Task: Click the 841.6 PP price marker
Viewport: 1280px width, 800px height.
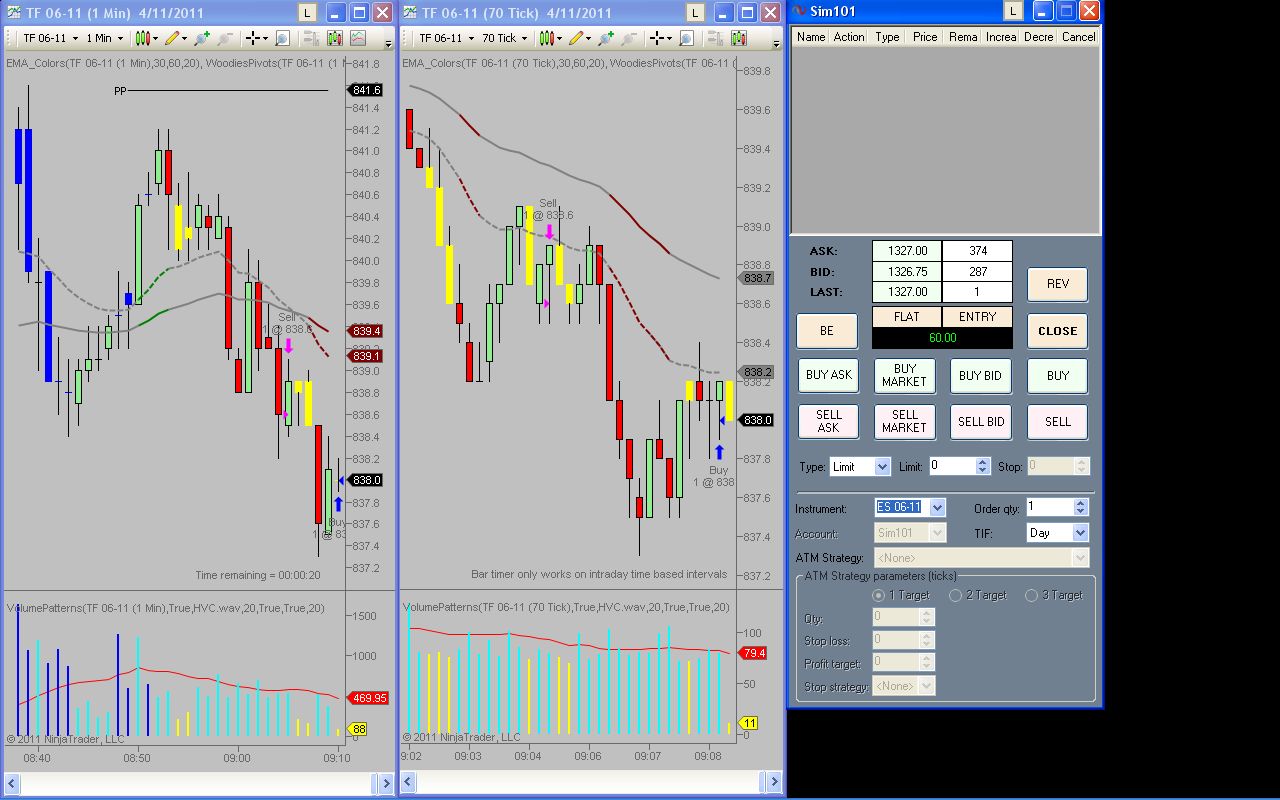Action: click(366, 90)
